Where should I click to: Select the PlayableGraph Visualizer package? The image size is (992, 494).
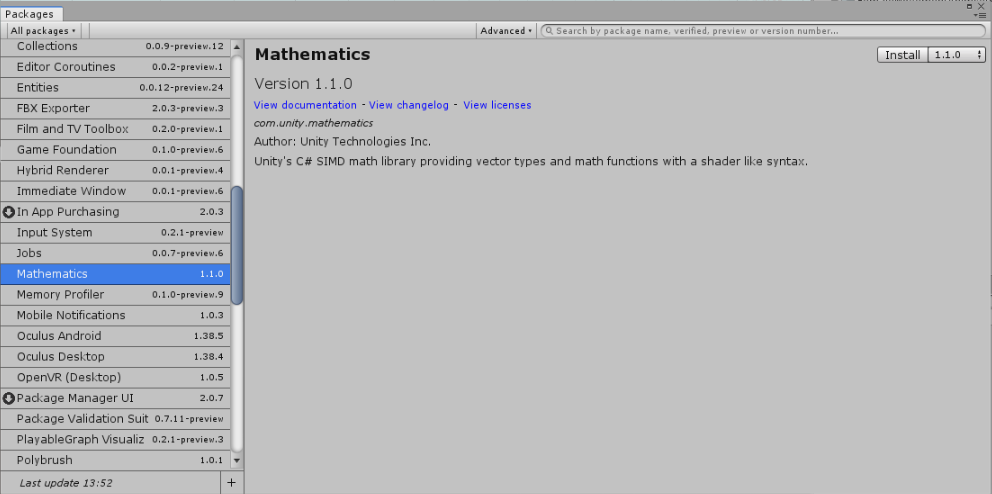click(x=115, y=440)
